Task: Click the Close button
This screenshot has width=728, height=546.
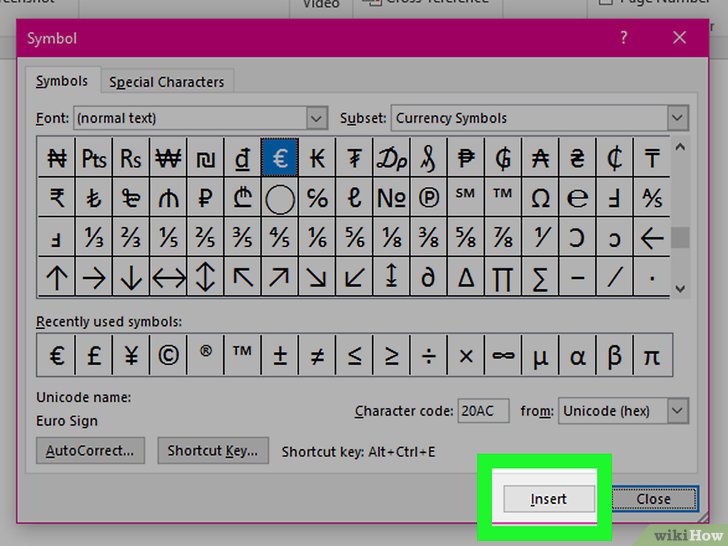Action: click(653, 499)
